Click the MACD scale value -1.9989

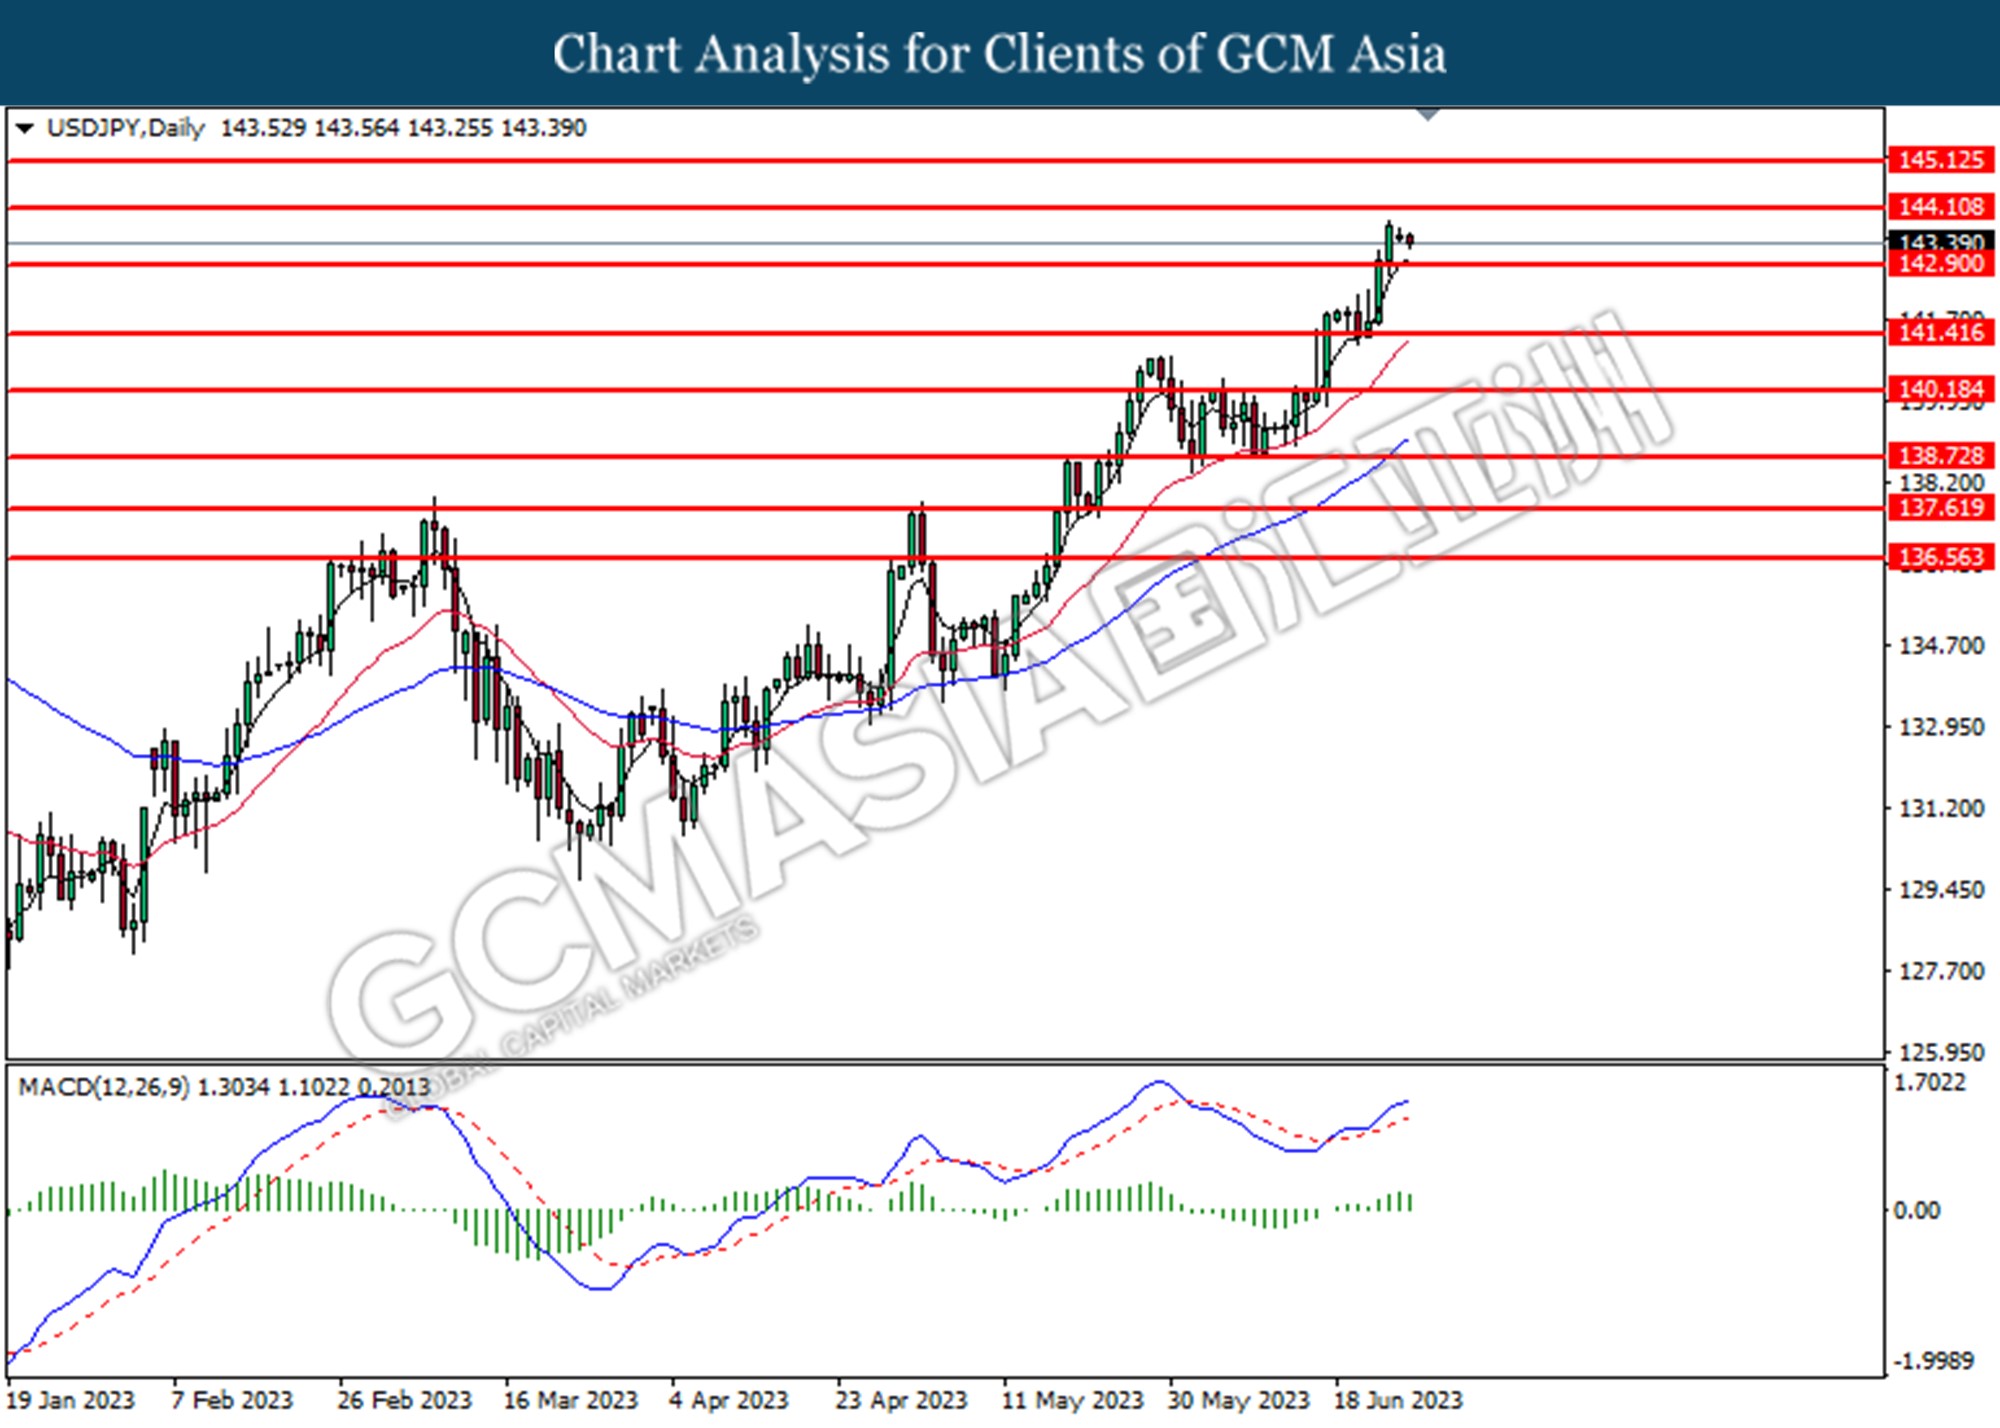(x=1932, y=1361)
